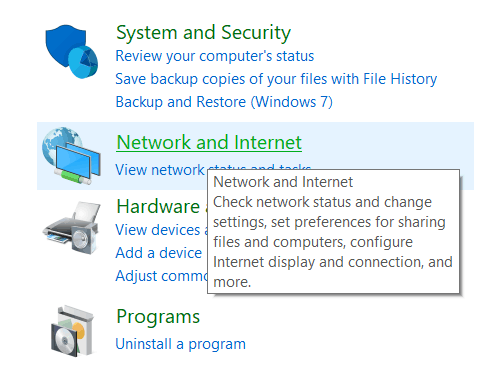Open the Programs category heading
The width and height of the screenshot is (479, 386).
(x=158, y=317)
